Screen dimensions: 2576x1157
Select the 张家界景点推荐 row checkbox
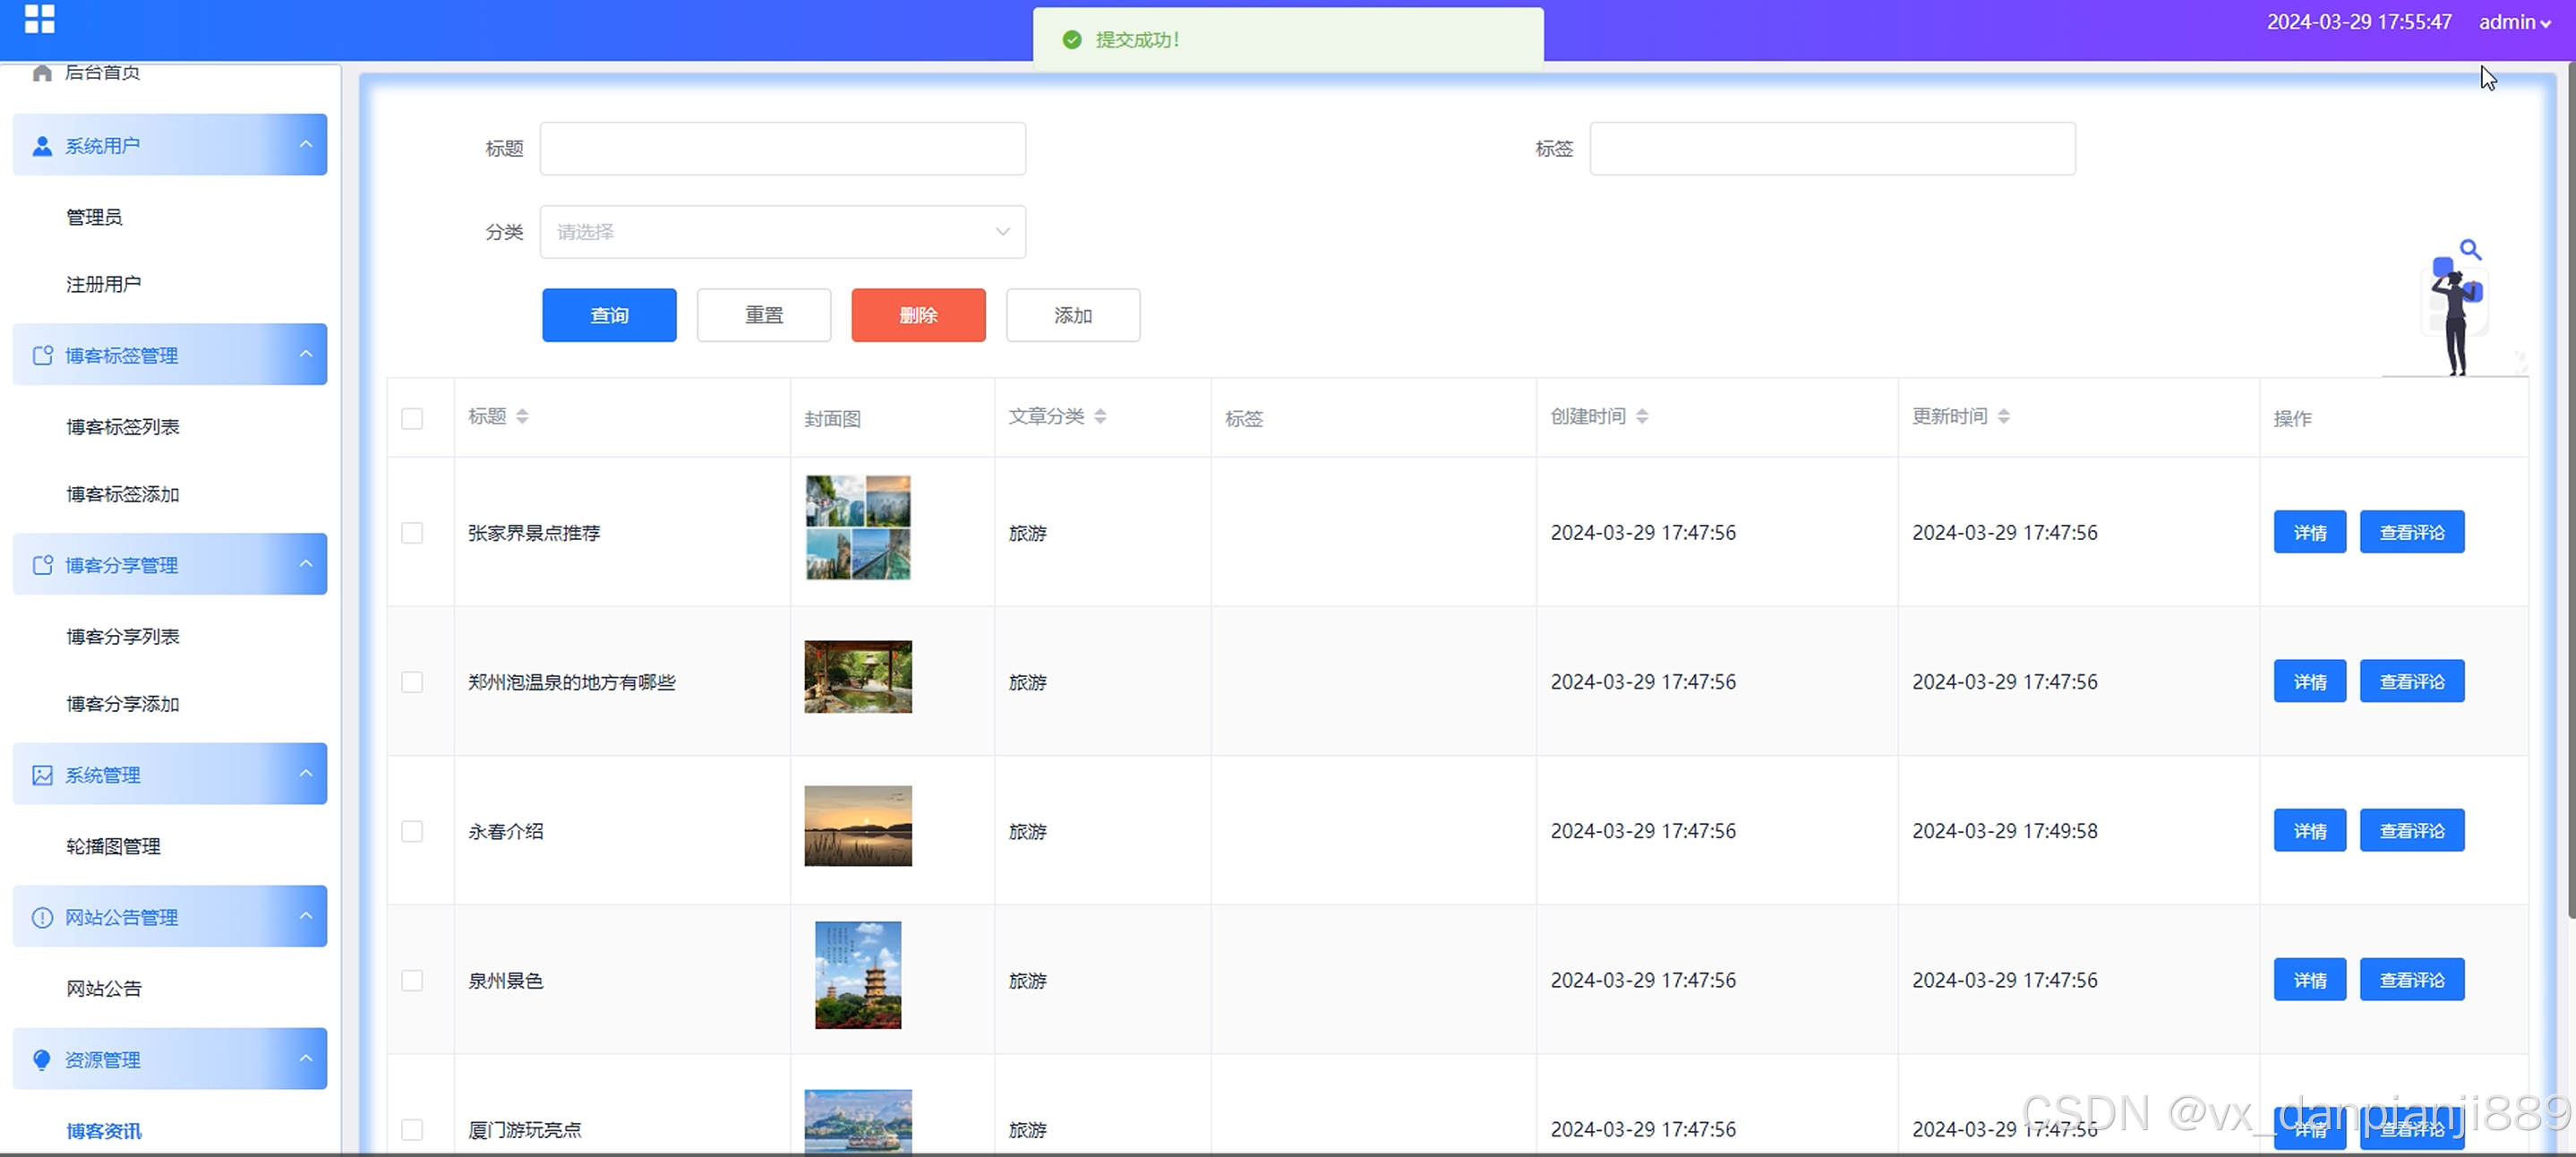(x=412, y=533)
